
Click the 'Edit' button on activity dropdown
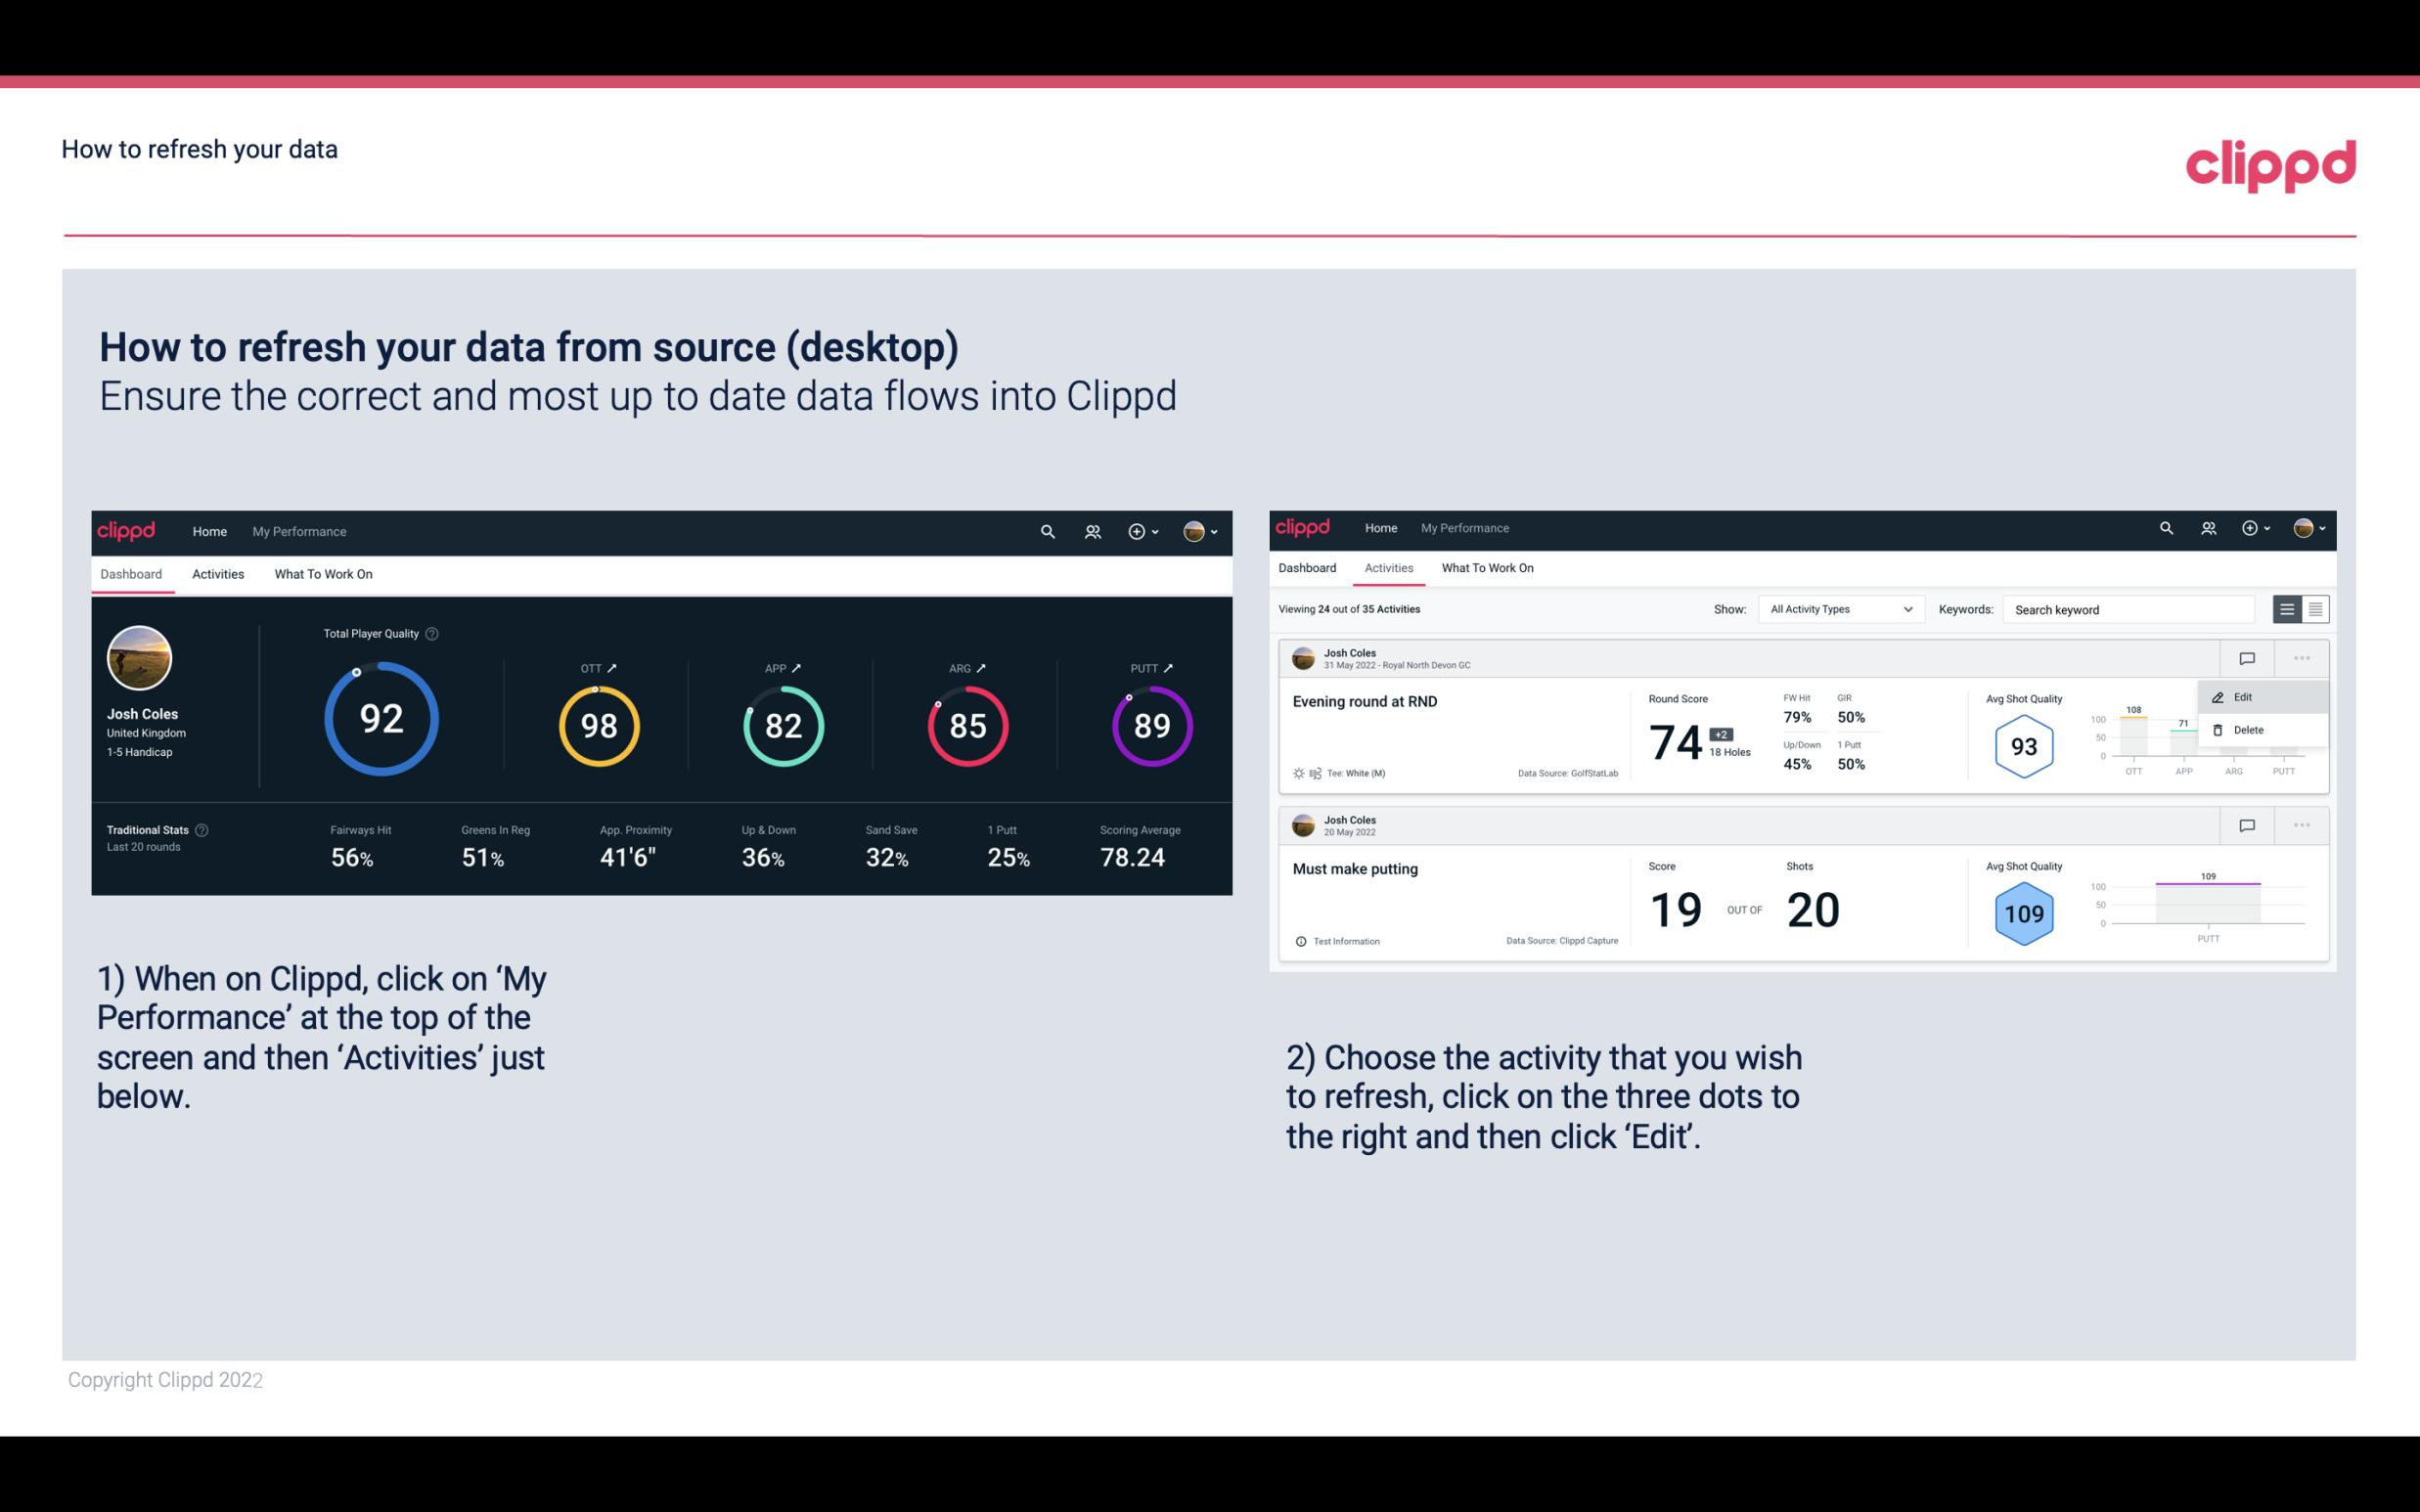coord(2248,696)
